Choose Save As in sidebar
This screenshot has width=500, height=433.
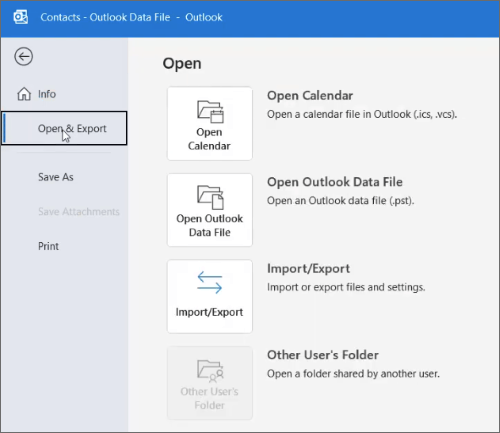point(64,177)
